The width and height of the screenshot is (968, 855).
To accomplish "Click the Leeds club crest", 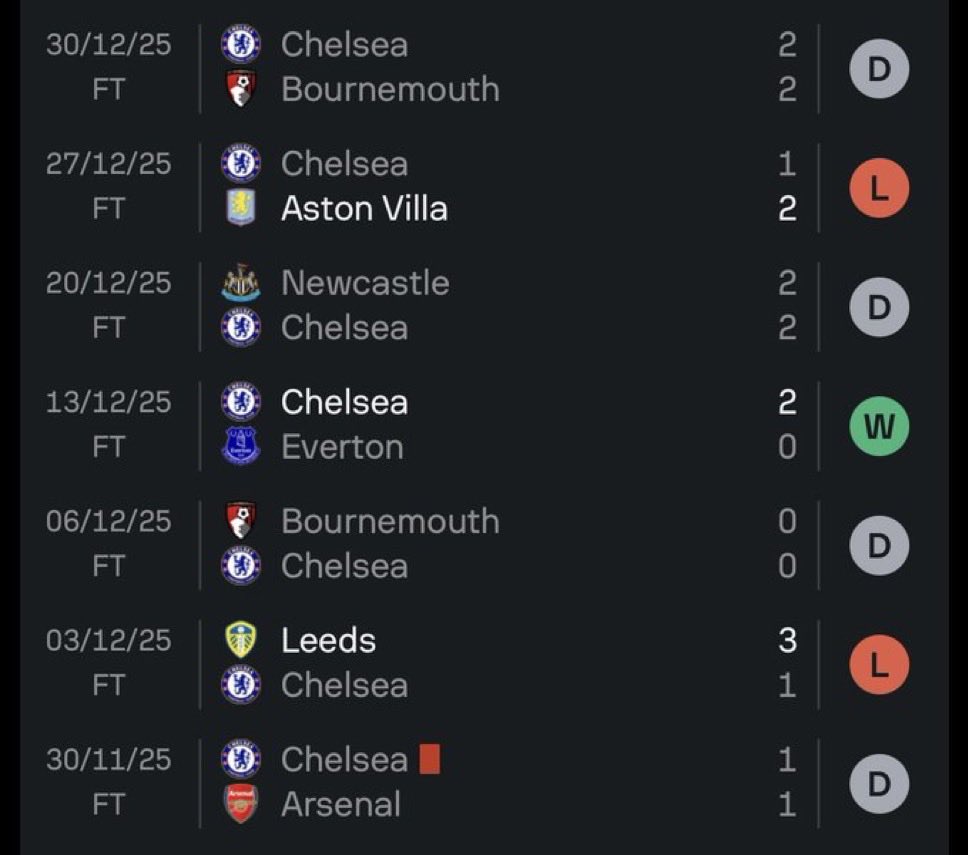I will (240, 640).
